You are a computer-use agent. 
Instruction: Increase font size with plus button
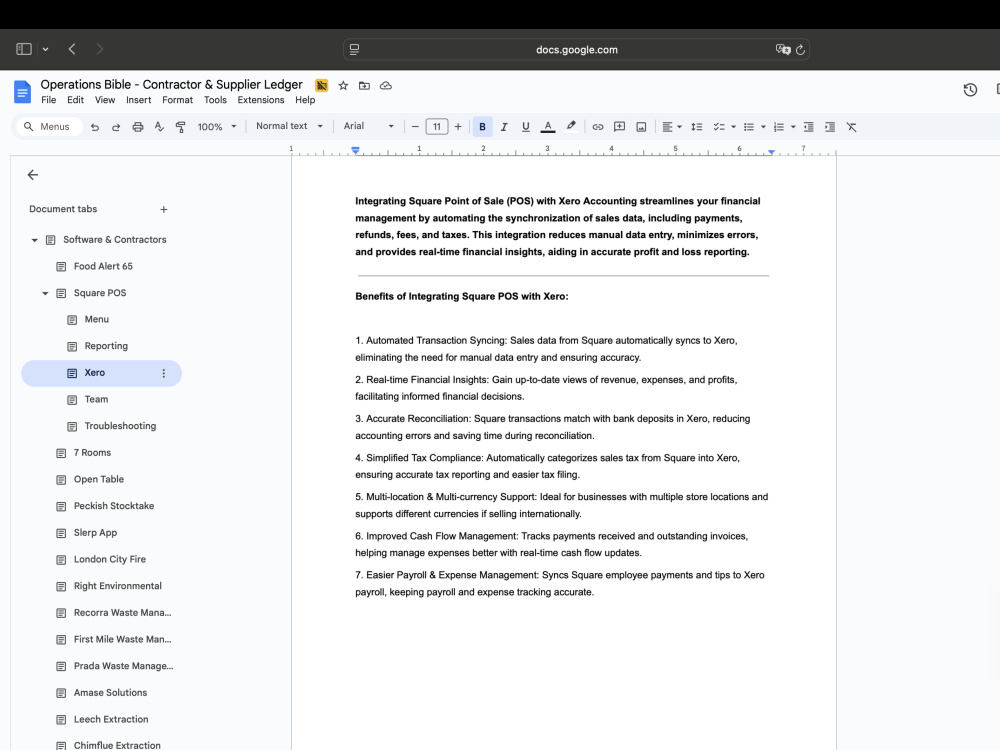pos(458,127)
